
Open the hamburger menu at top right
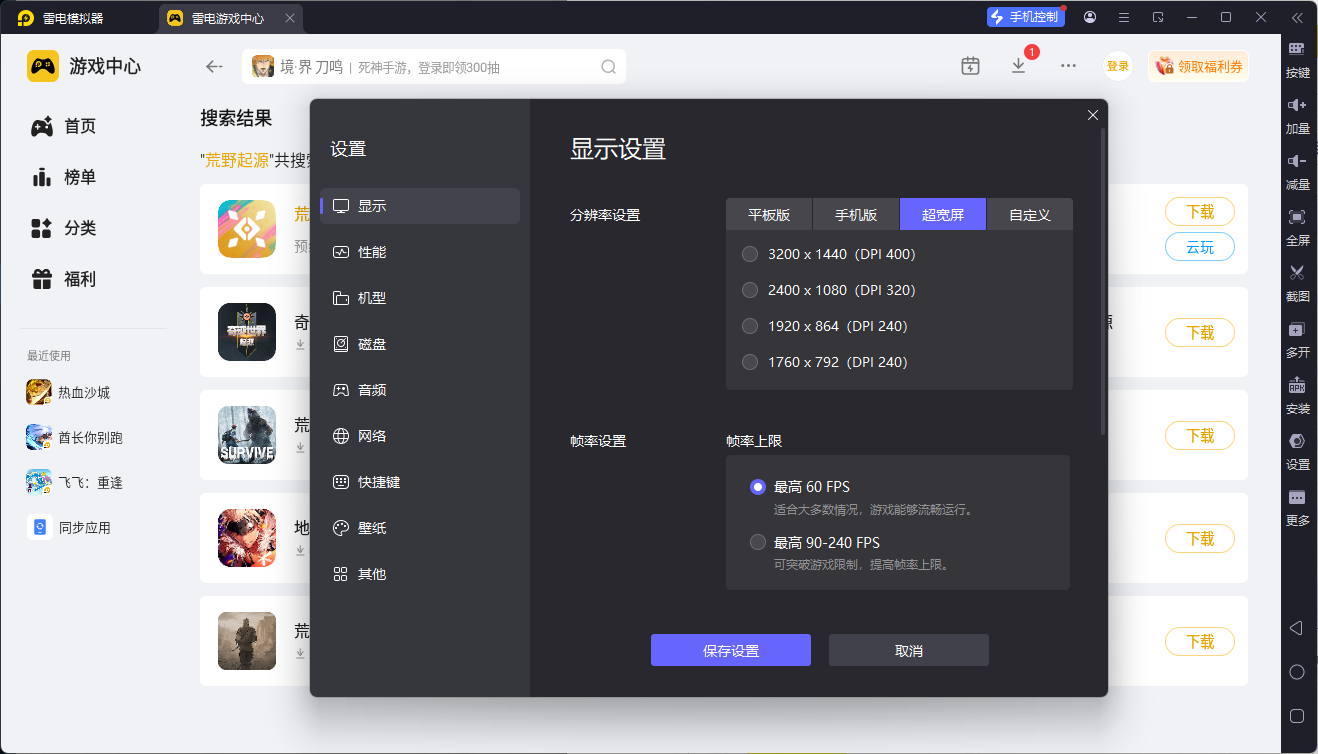[1124, 17]
